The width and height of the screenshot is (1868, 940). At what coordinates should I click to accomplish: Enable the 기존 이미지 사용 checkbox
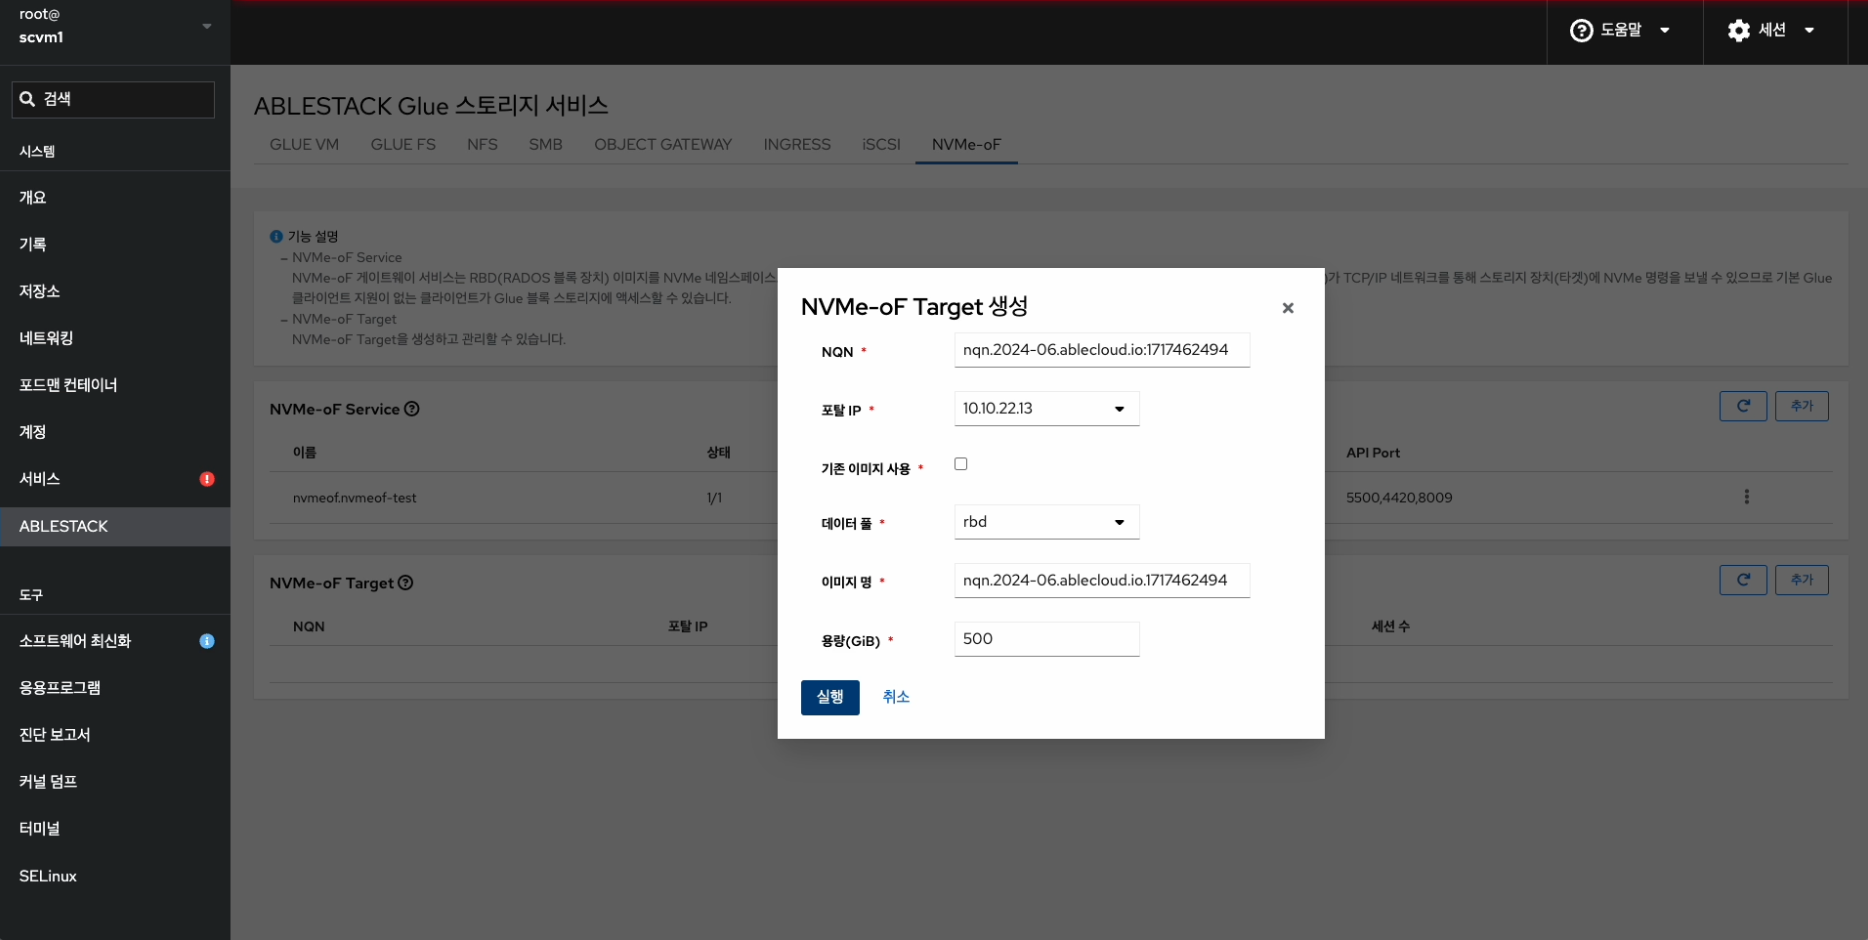961,464
